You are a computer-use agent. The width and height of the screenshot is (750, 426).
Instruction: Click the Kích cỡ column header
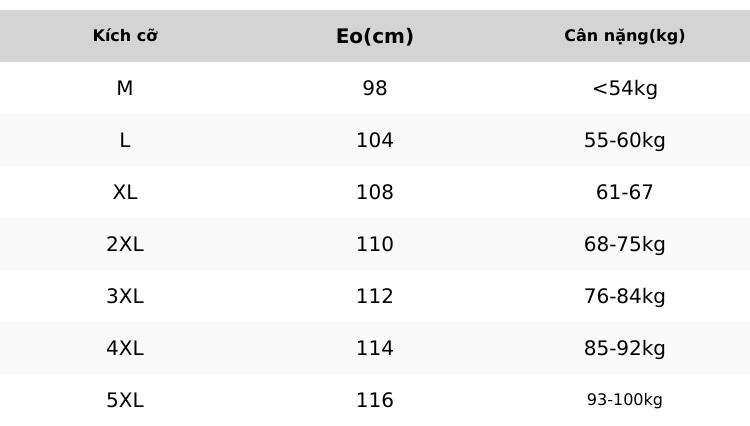click(125, 36)
